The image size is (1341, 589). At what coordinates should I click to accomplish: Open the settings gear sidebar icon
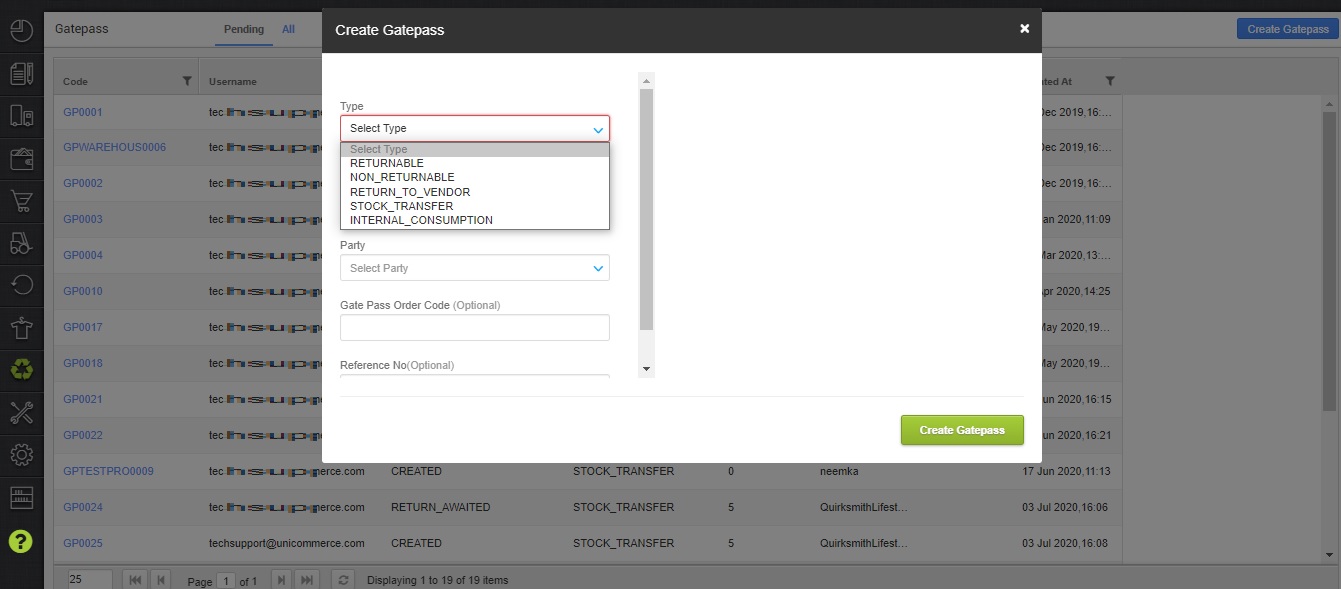[22, 455]
